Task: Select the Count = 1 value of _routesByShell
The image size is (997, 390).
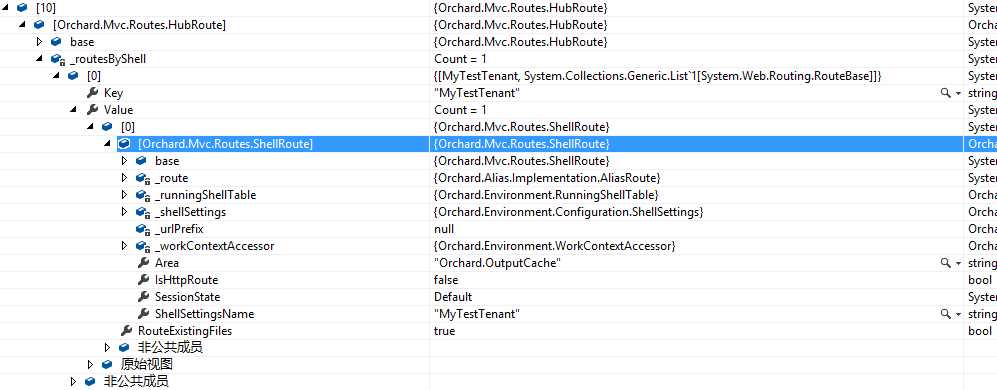Action: tap(460, 59)
